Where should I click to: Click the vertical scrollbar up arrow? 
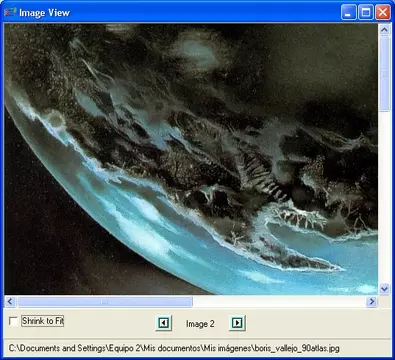384,30
